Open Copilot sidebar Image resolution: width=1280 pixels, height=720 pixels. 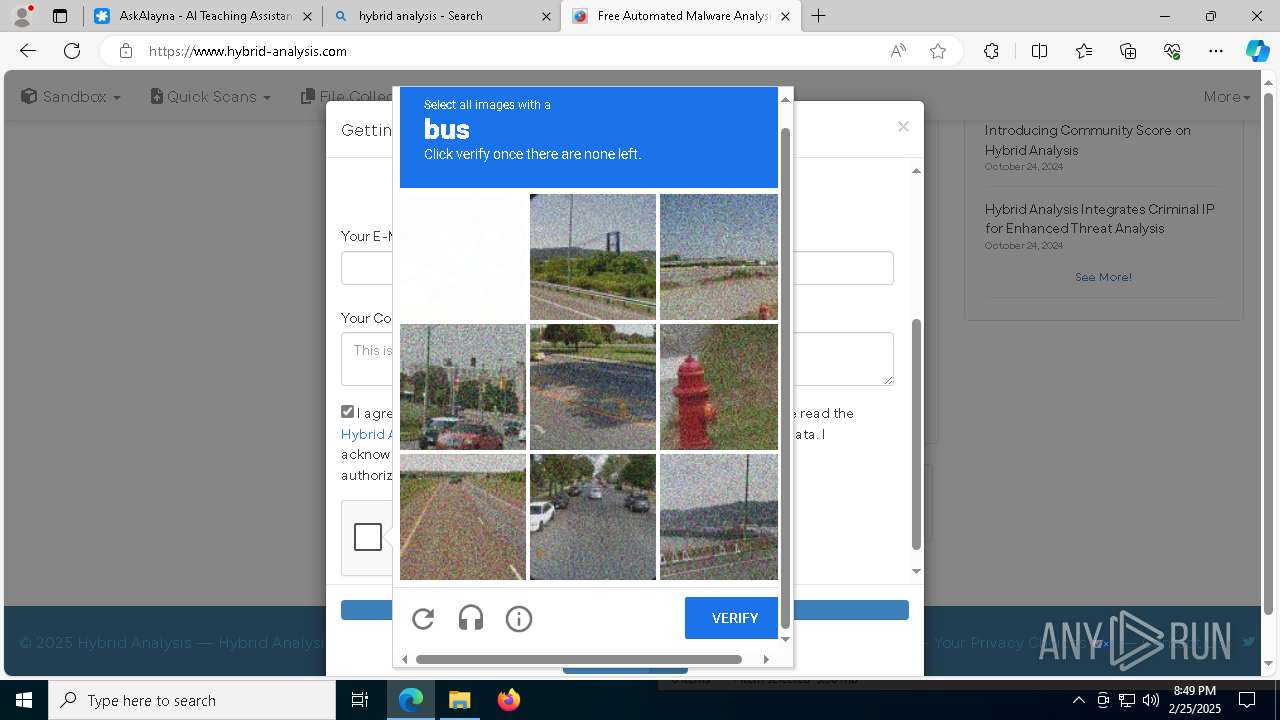point(1257,51)
